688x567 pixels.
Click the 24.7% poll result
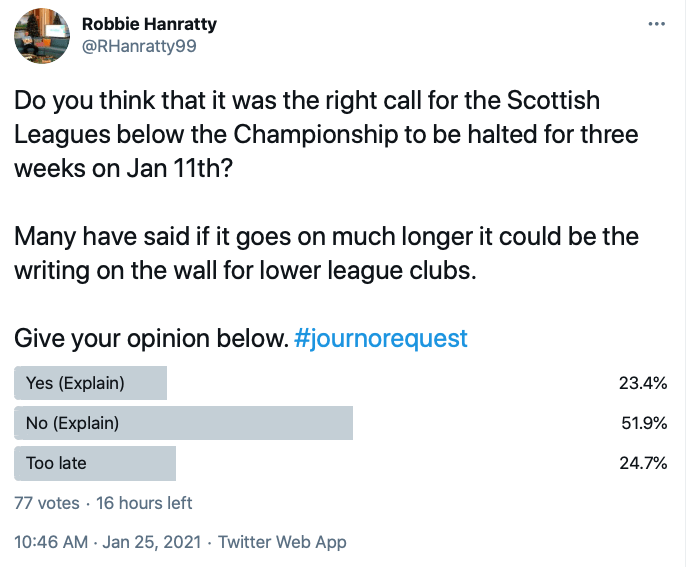coord(644,463)
